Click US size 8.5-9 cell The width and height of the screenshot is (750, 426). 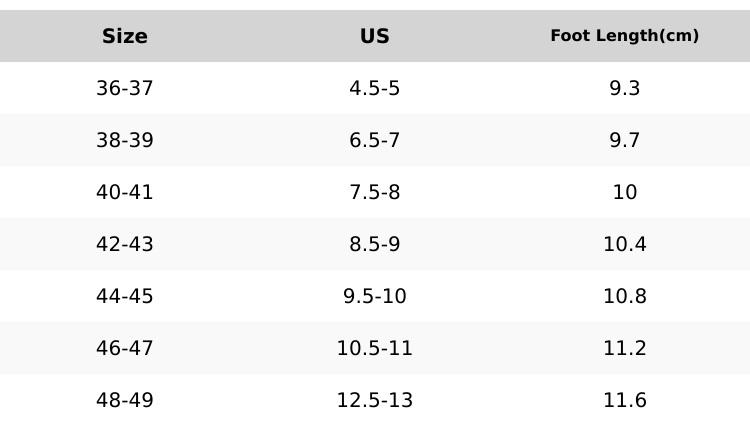pos(374,244)
